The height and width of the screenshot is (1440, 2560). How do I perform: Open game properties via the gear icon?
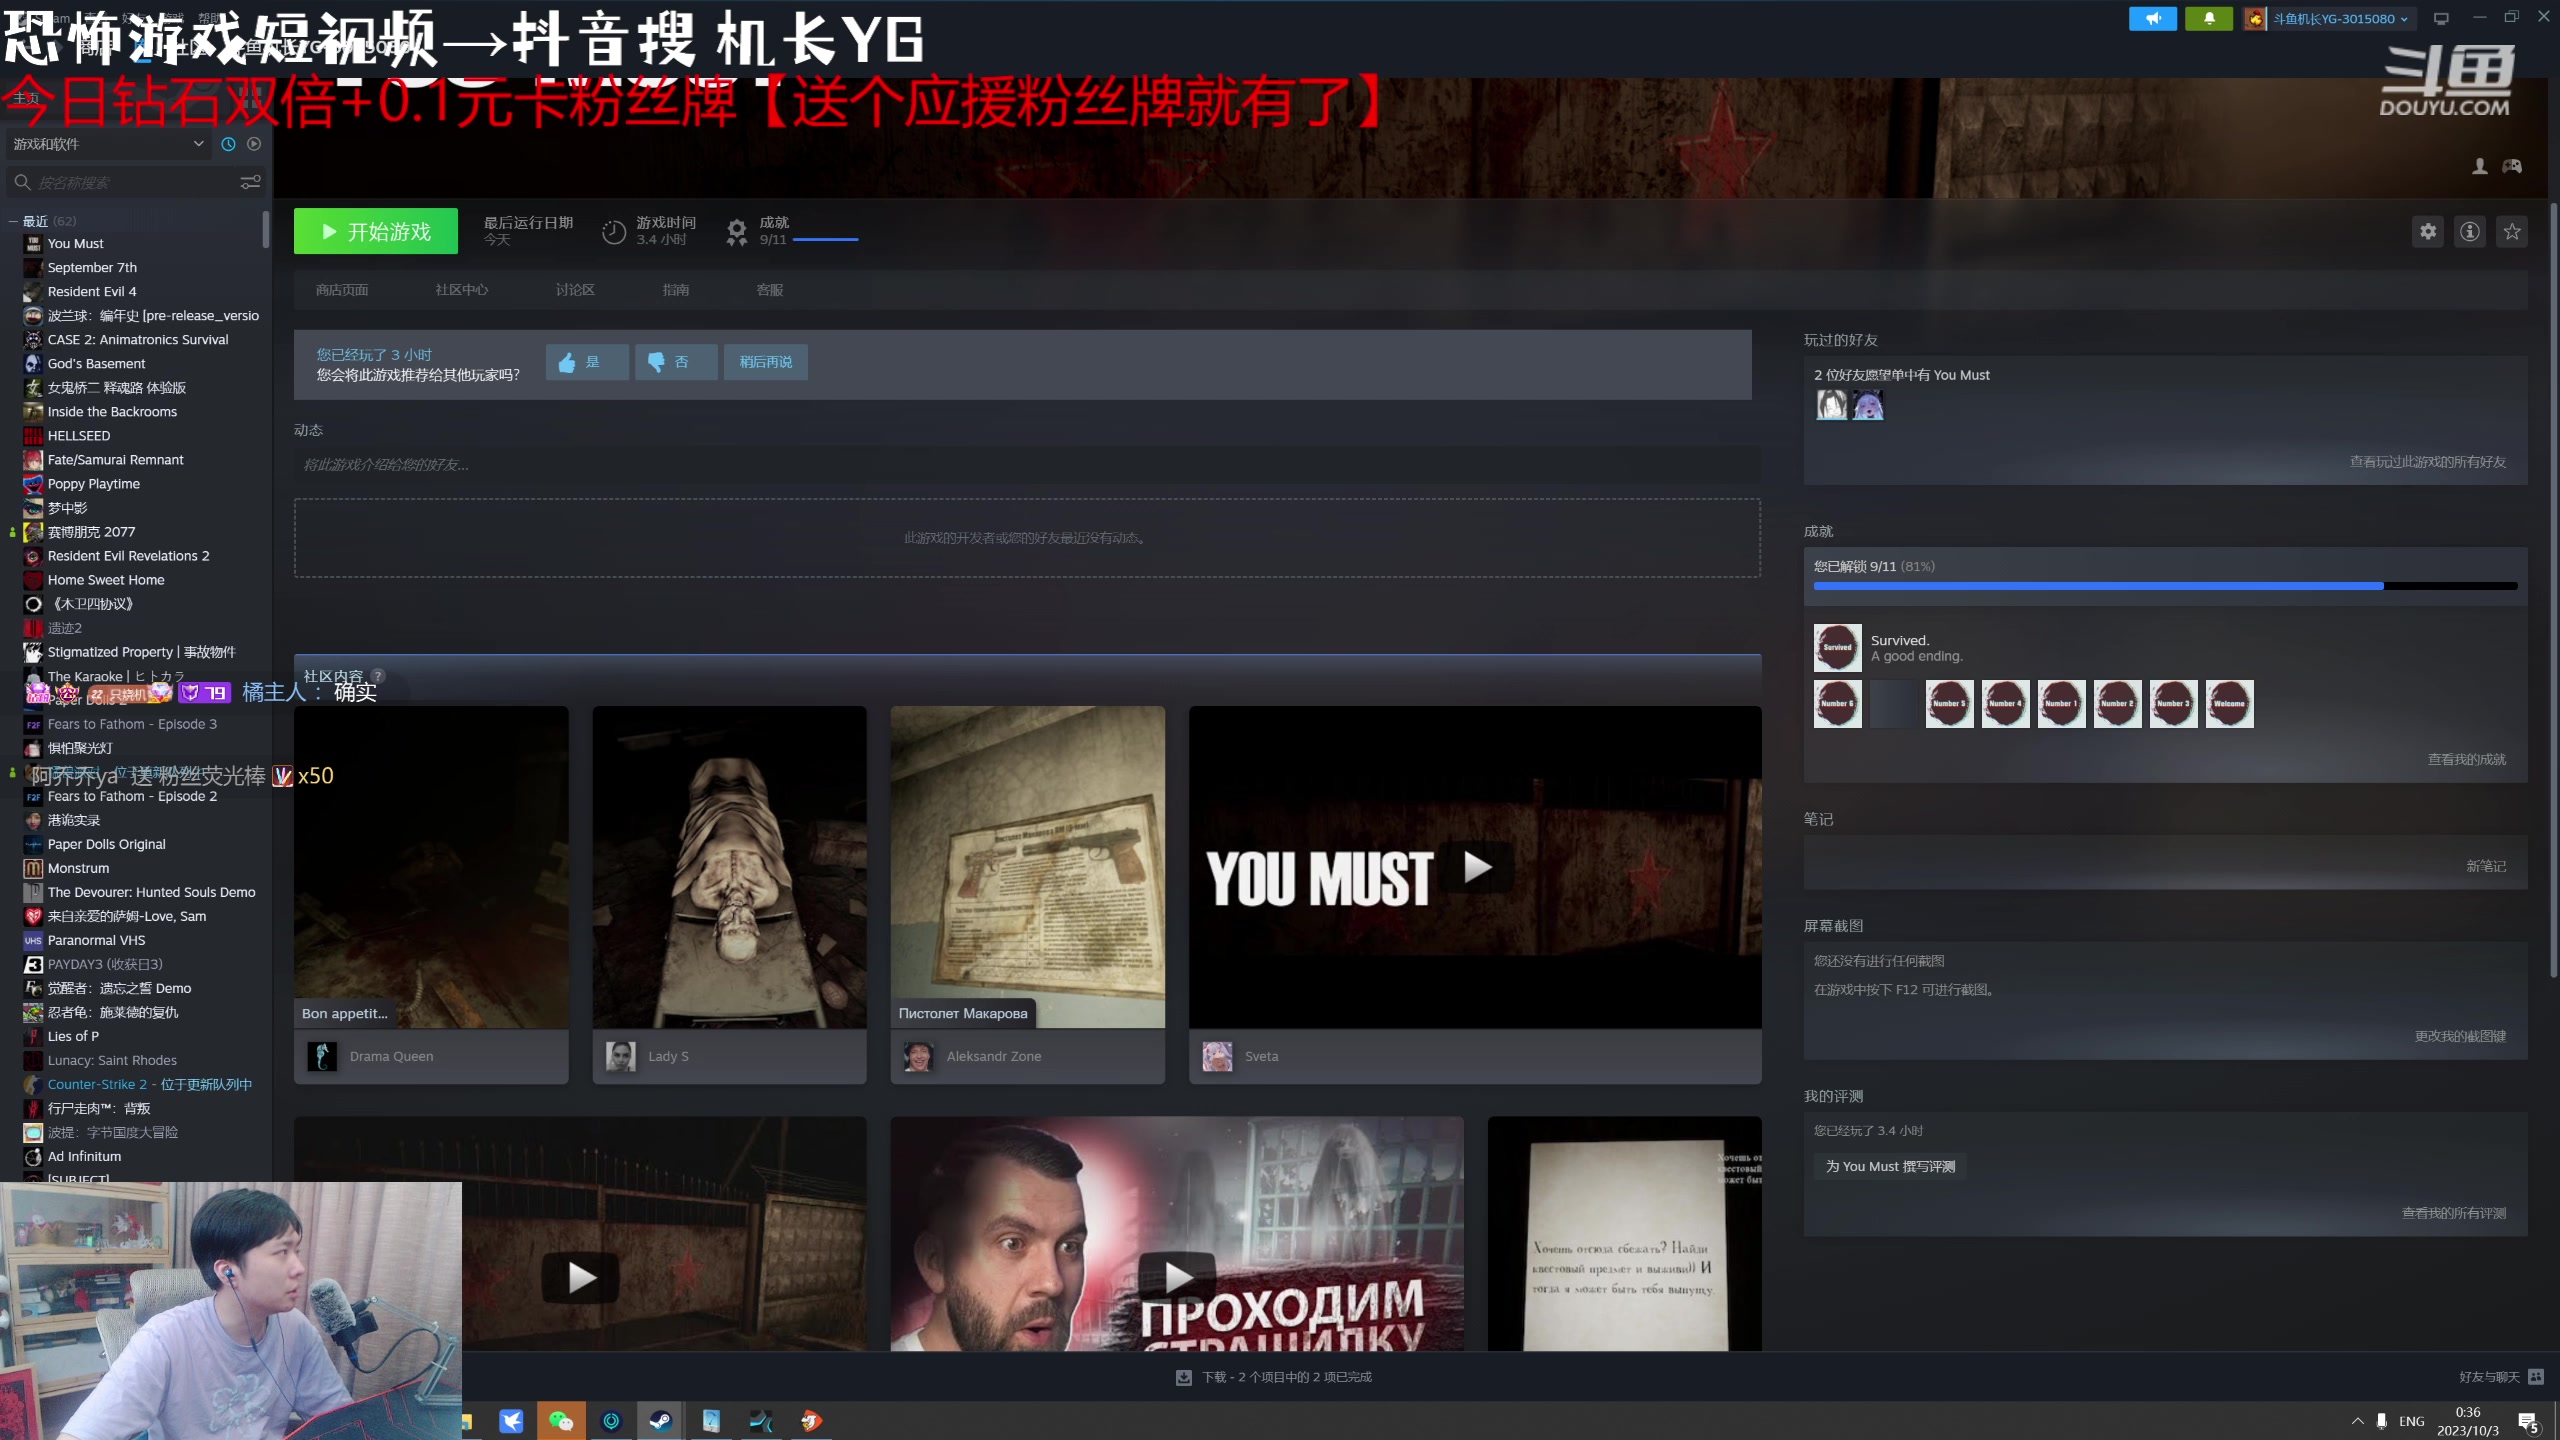[2428, 231]
